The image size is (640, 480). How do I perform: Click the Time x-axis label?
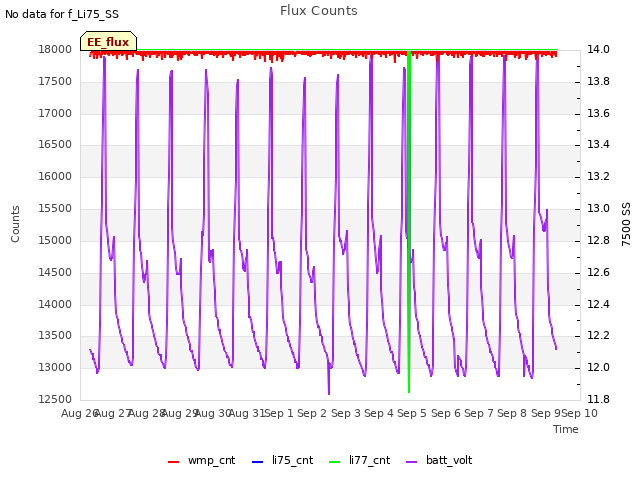pos(566,429)
